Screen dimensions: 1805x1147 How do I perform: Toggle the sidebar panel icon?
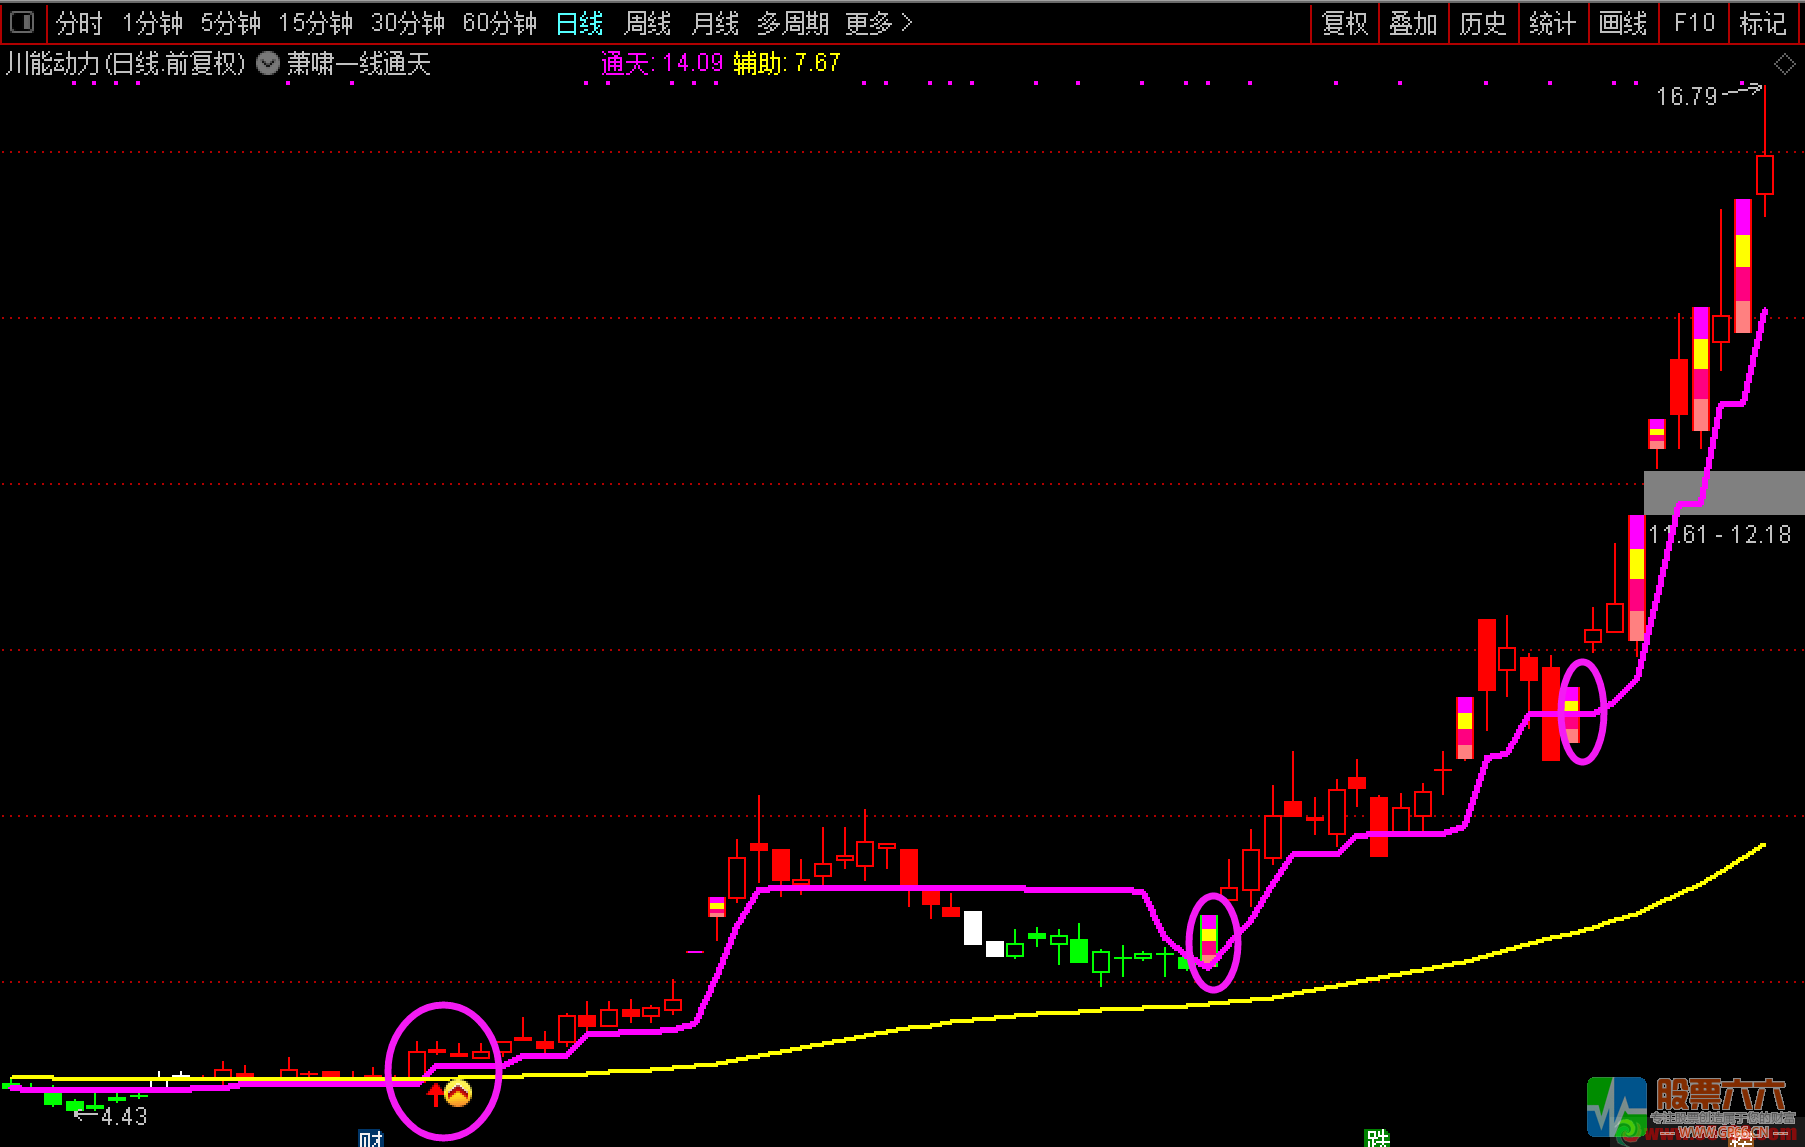(22, 22)
